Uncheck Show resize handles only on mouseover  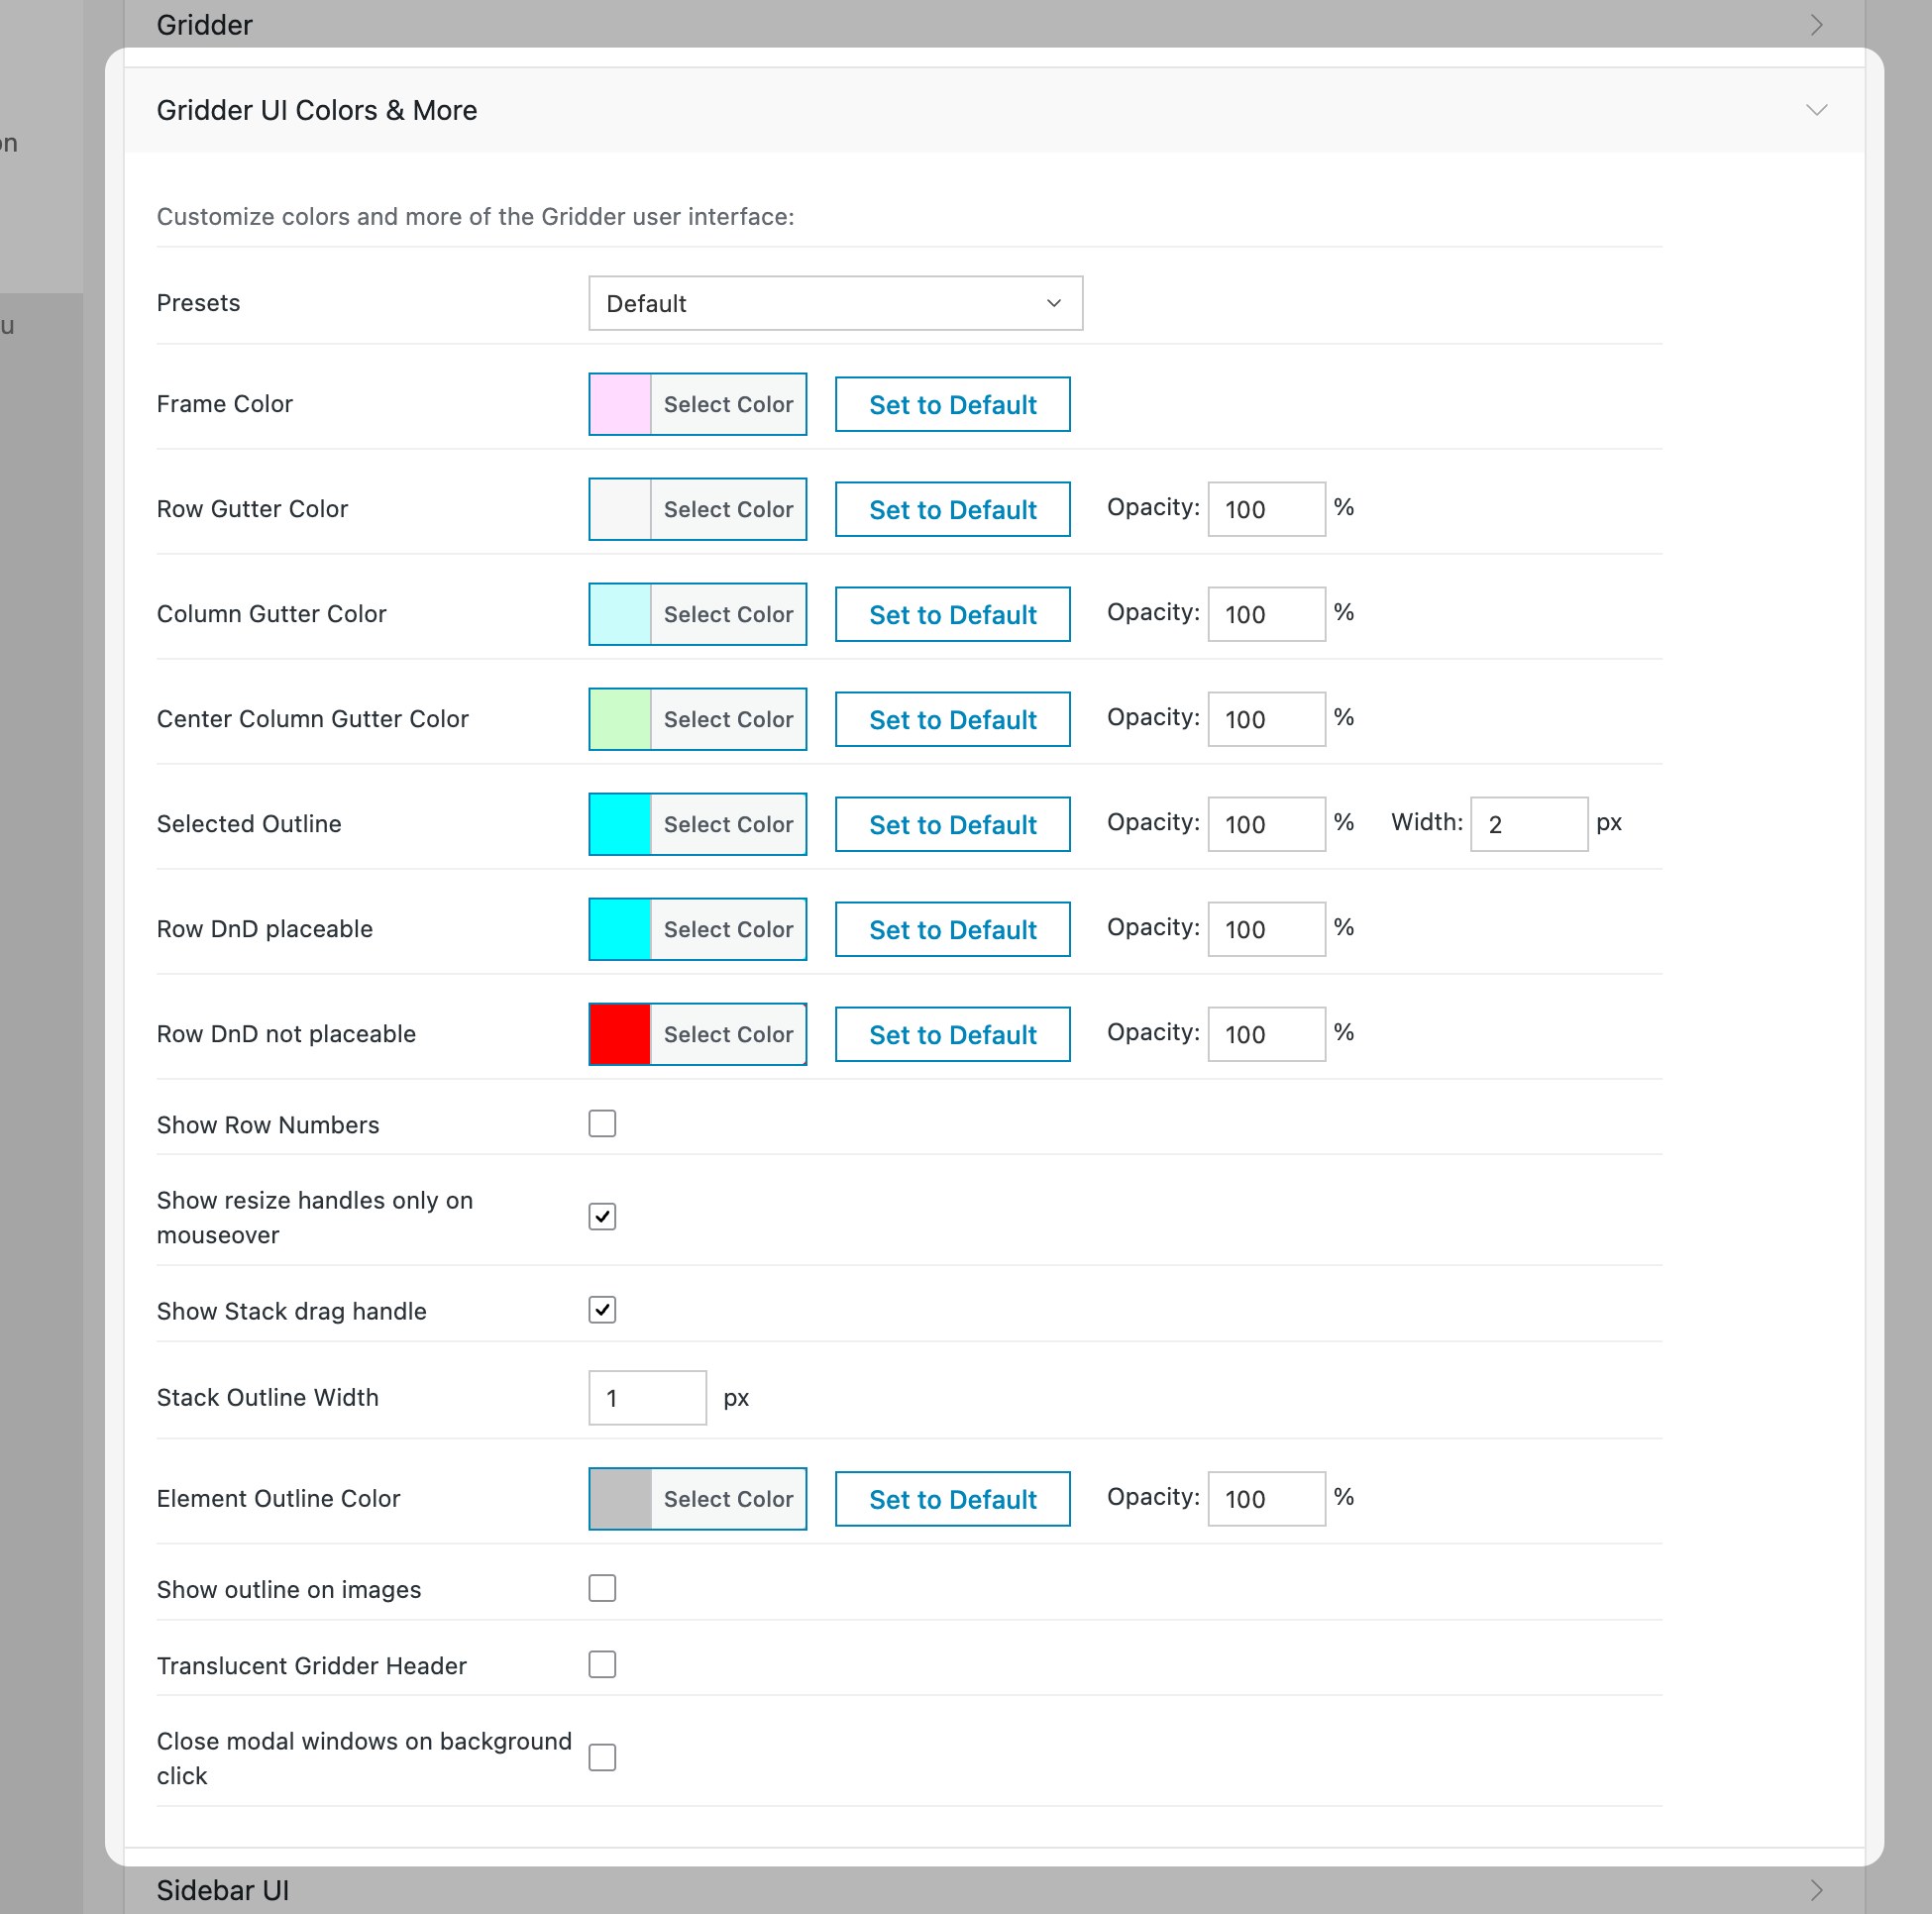tap(602, 1217)
